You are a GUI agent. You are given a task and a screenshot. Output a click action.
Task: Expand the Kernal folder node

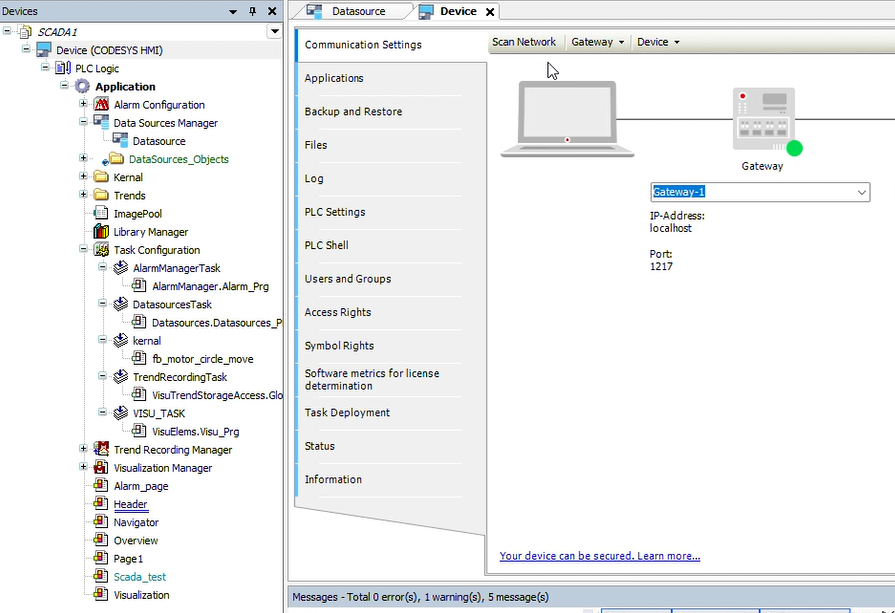(x=83, y=177)
